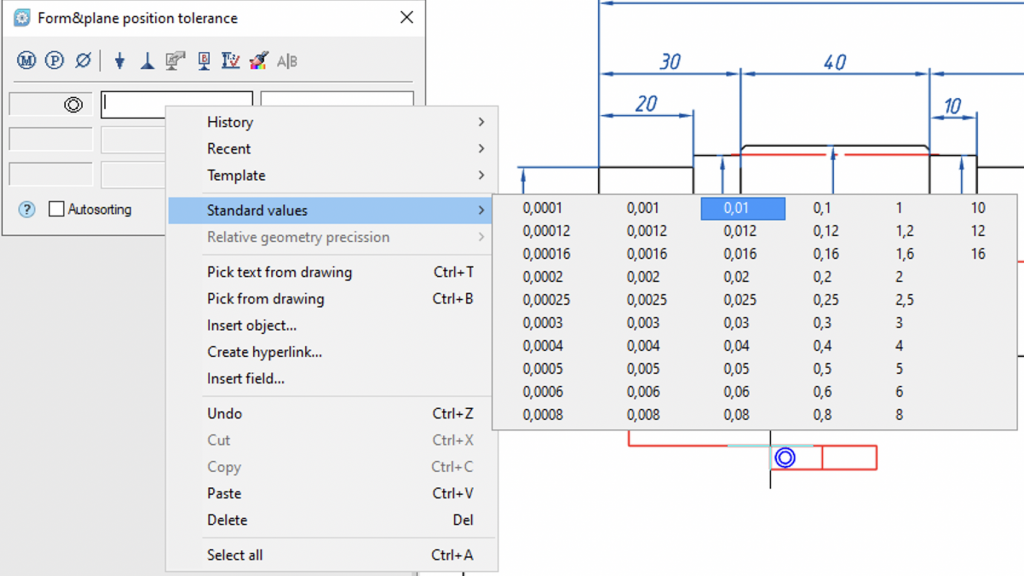Click the projected tolerance zone (P) icon
Image resolution: width=1024 pixels, height=576 pixels.
pos(54,61)
